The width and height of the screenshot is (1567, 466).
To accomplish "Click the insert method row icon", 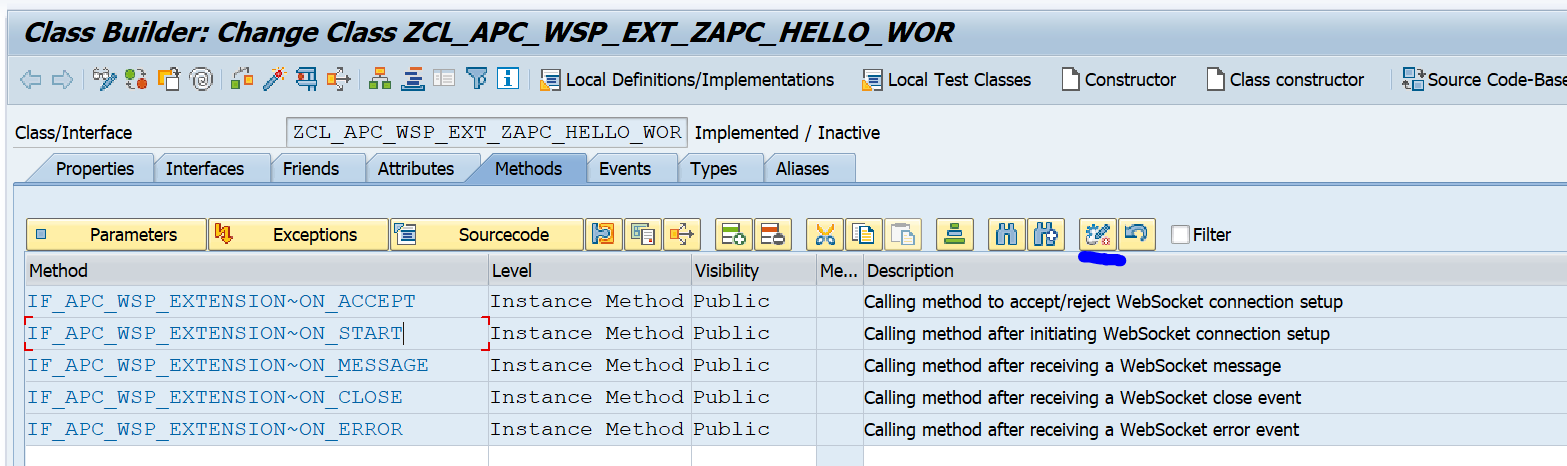I will tap(733, 235).
